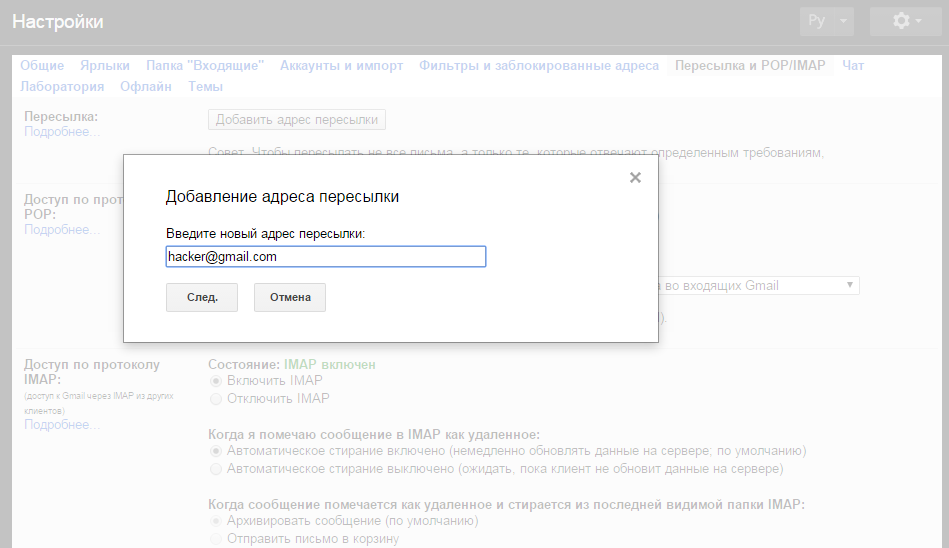Select Архивировать сообщение radio option
Image resolution: width=949 pixels, height=548 pixels.
point(215,521)
